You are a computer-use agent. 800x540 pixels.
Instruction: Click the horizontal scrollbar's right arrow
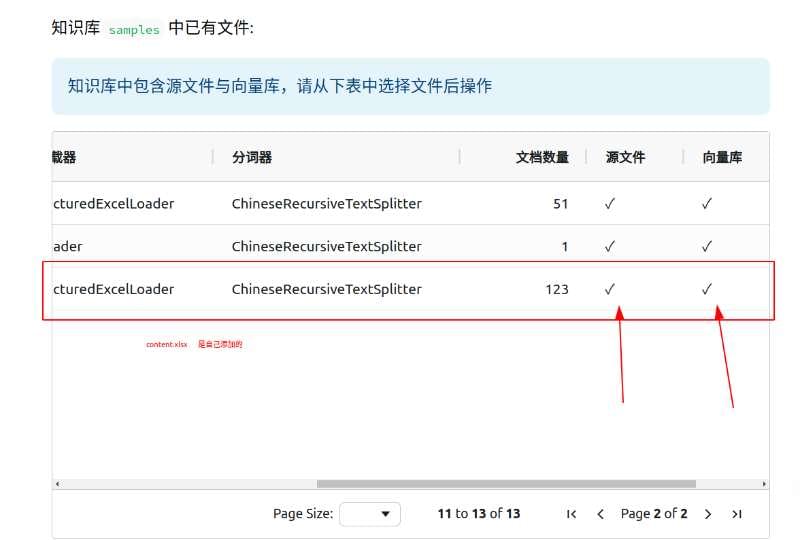click(764, 484)
